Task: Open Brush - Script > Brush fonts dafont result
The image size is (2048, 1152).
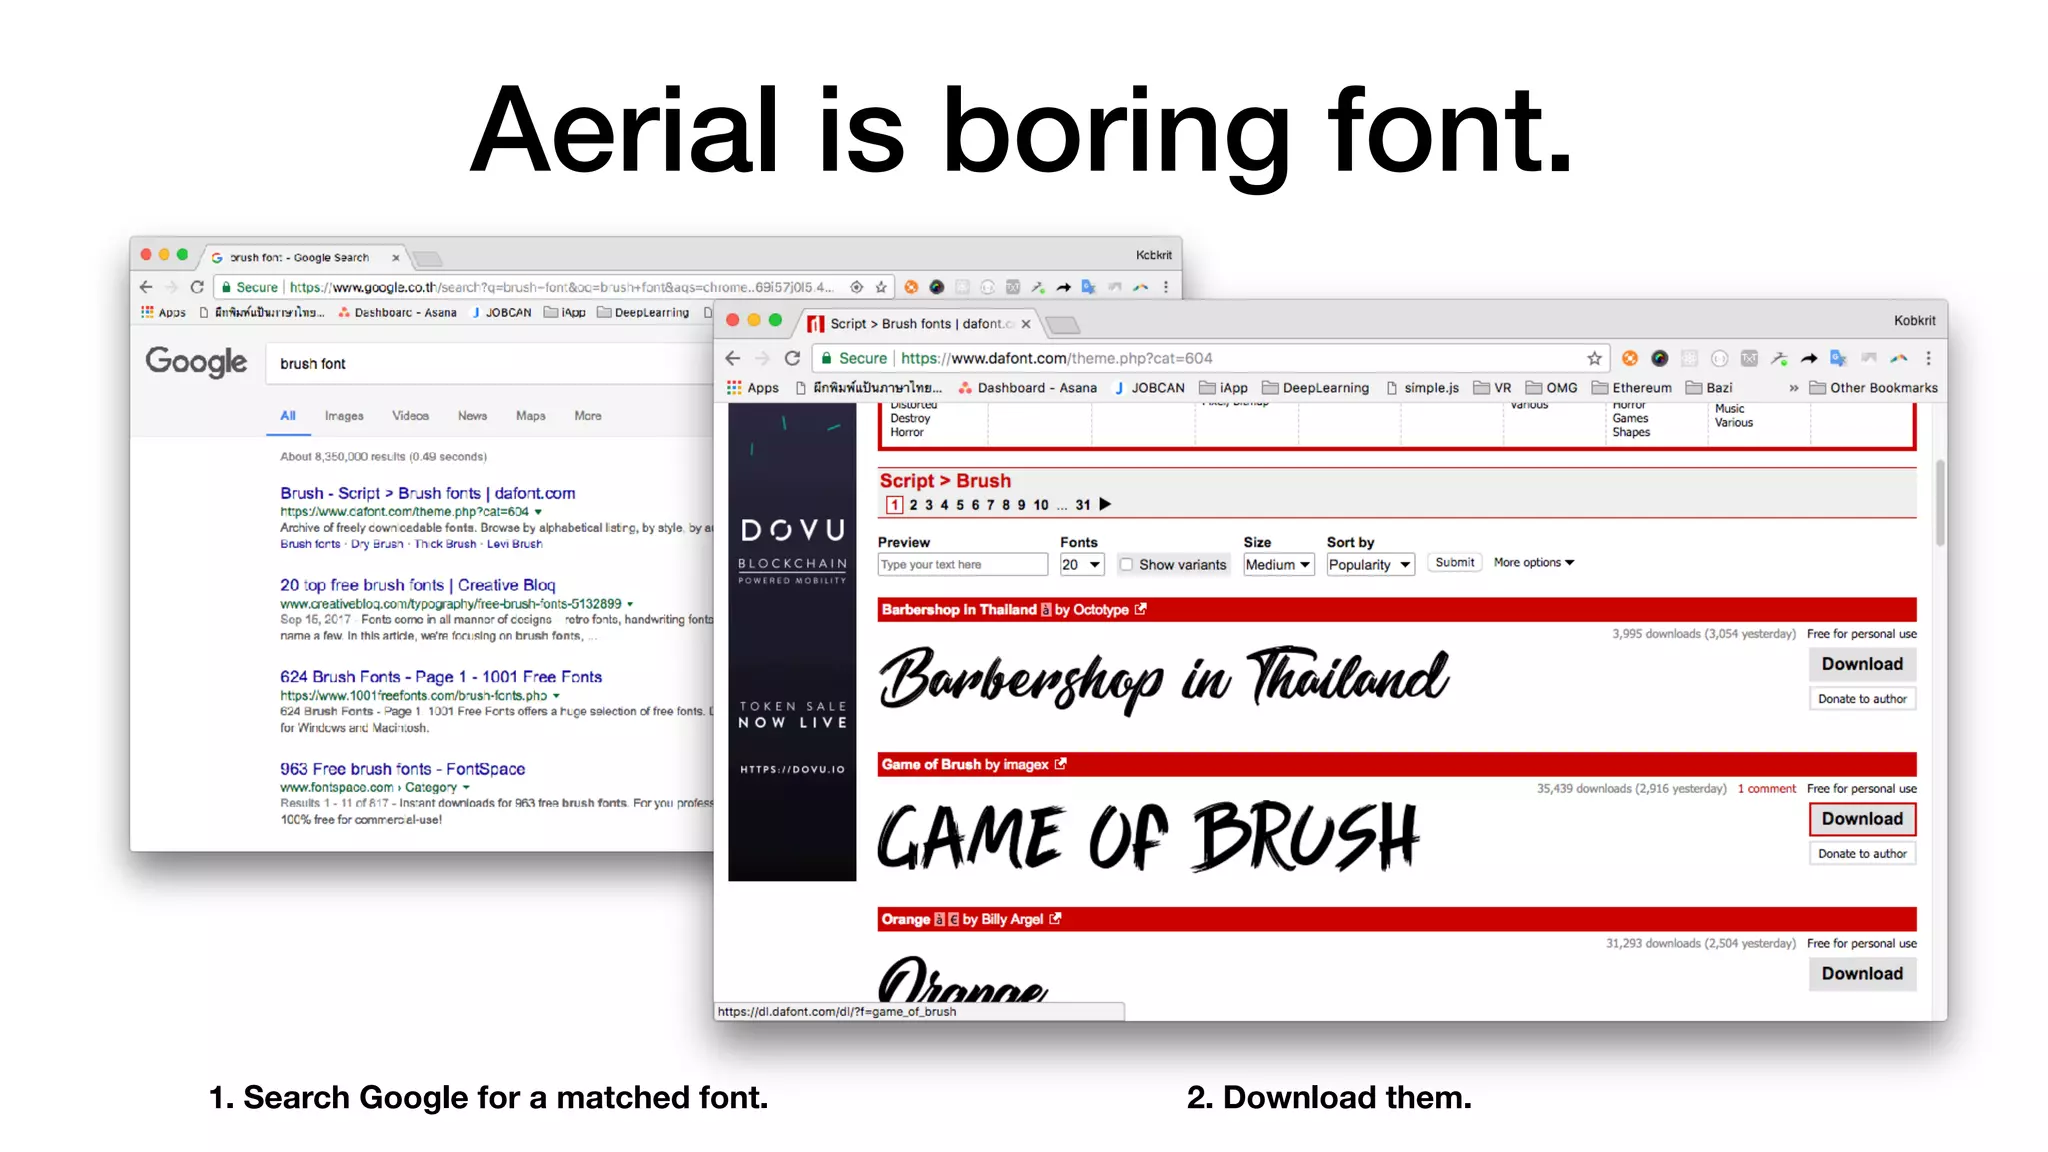Action: pos(427,493)
